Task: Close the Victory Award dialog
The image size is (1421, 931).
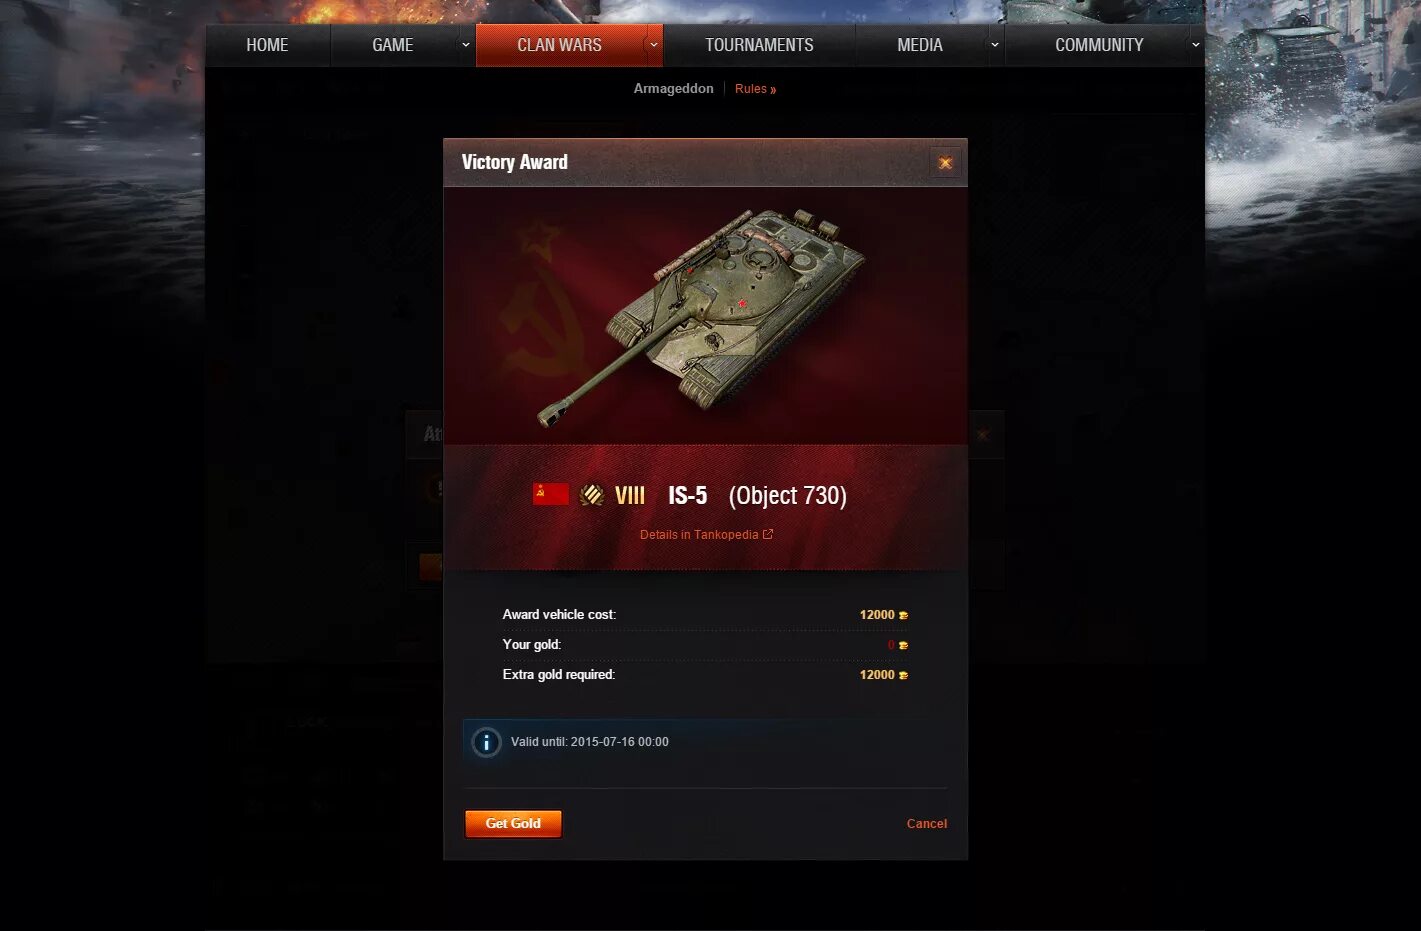Action: click(x=945, y=162)
